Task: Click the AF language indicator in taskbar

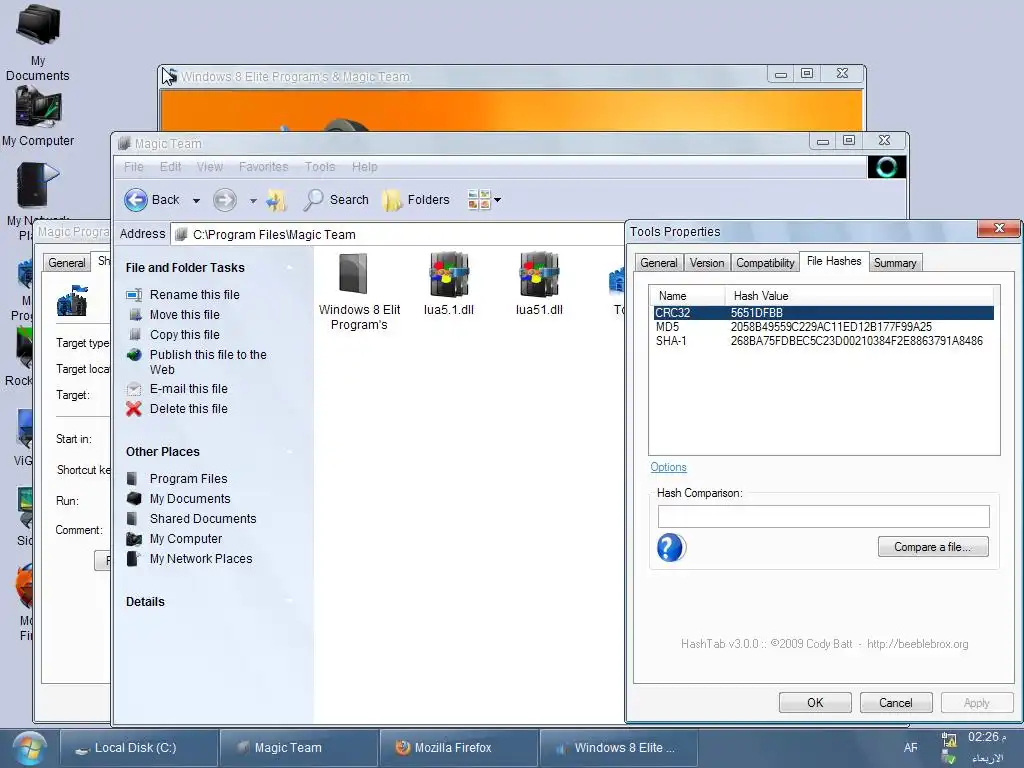Action: pyautogui.click(x=910, y=748)
